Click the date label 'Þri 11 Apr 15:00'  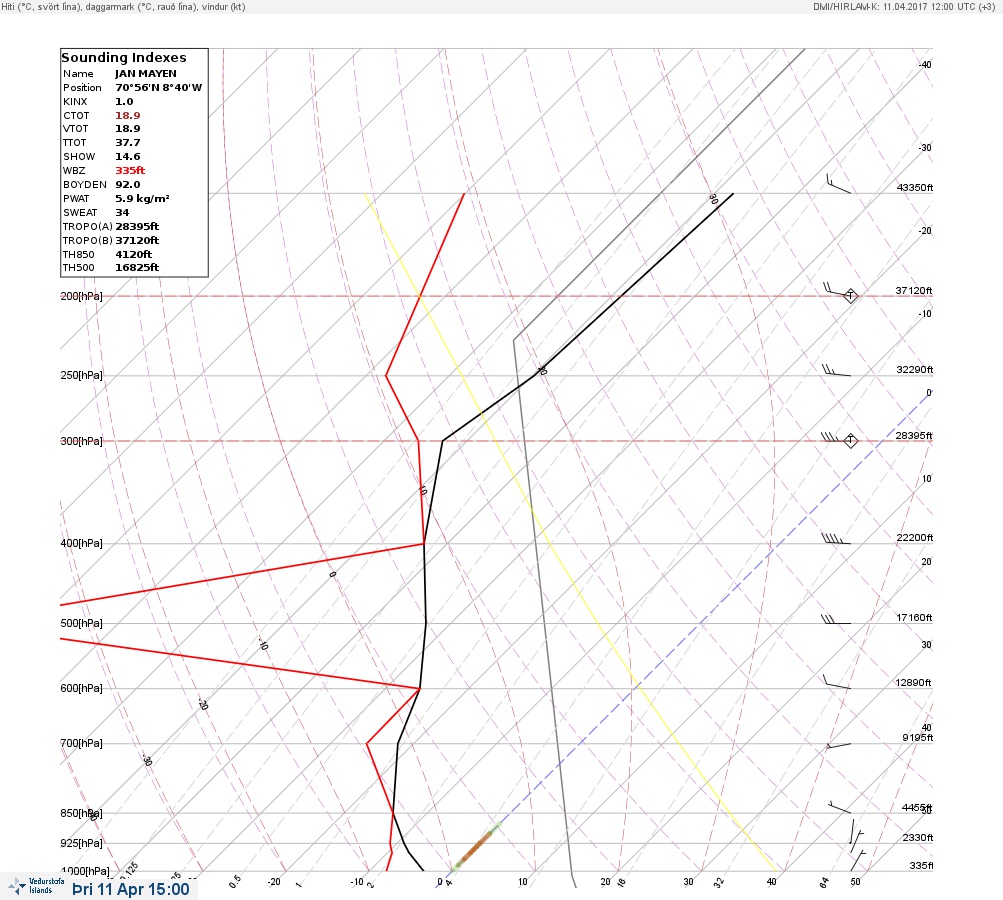point(130,889)
